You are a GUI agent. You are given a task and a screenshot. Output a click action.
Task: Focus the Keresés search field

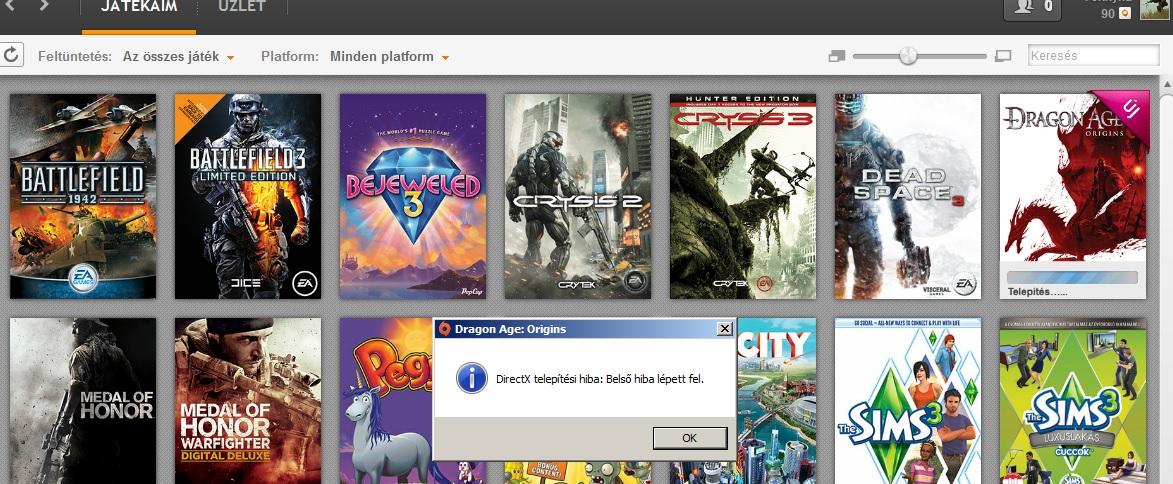point(1094,55)
